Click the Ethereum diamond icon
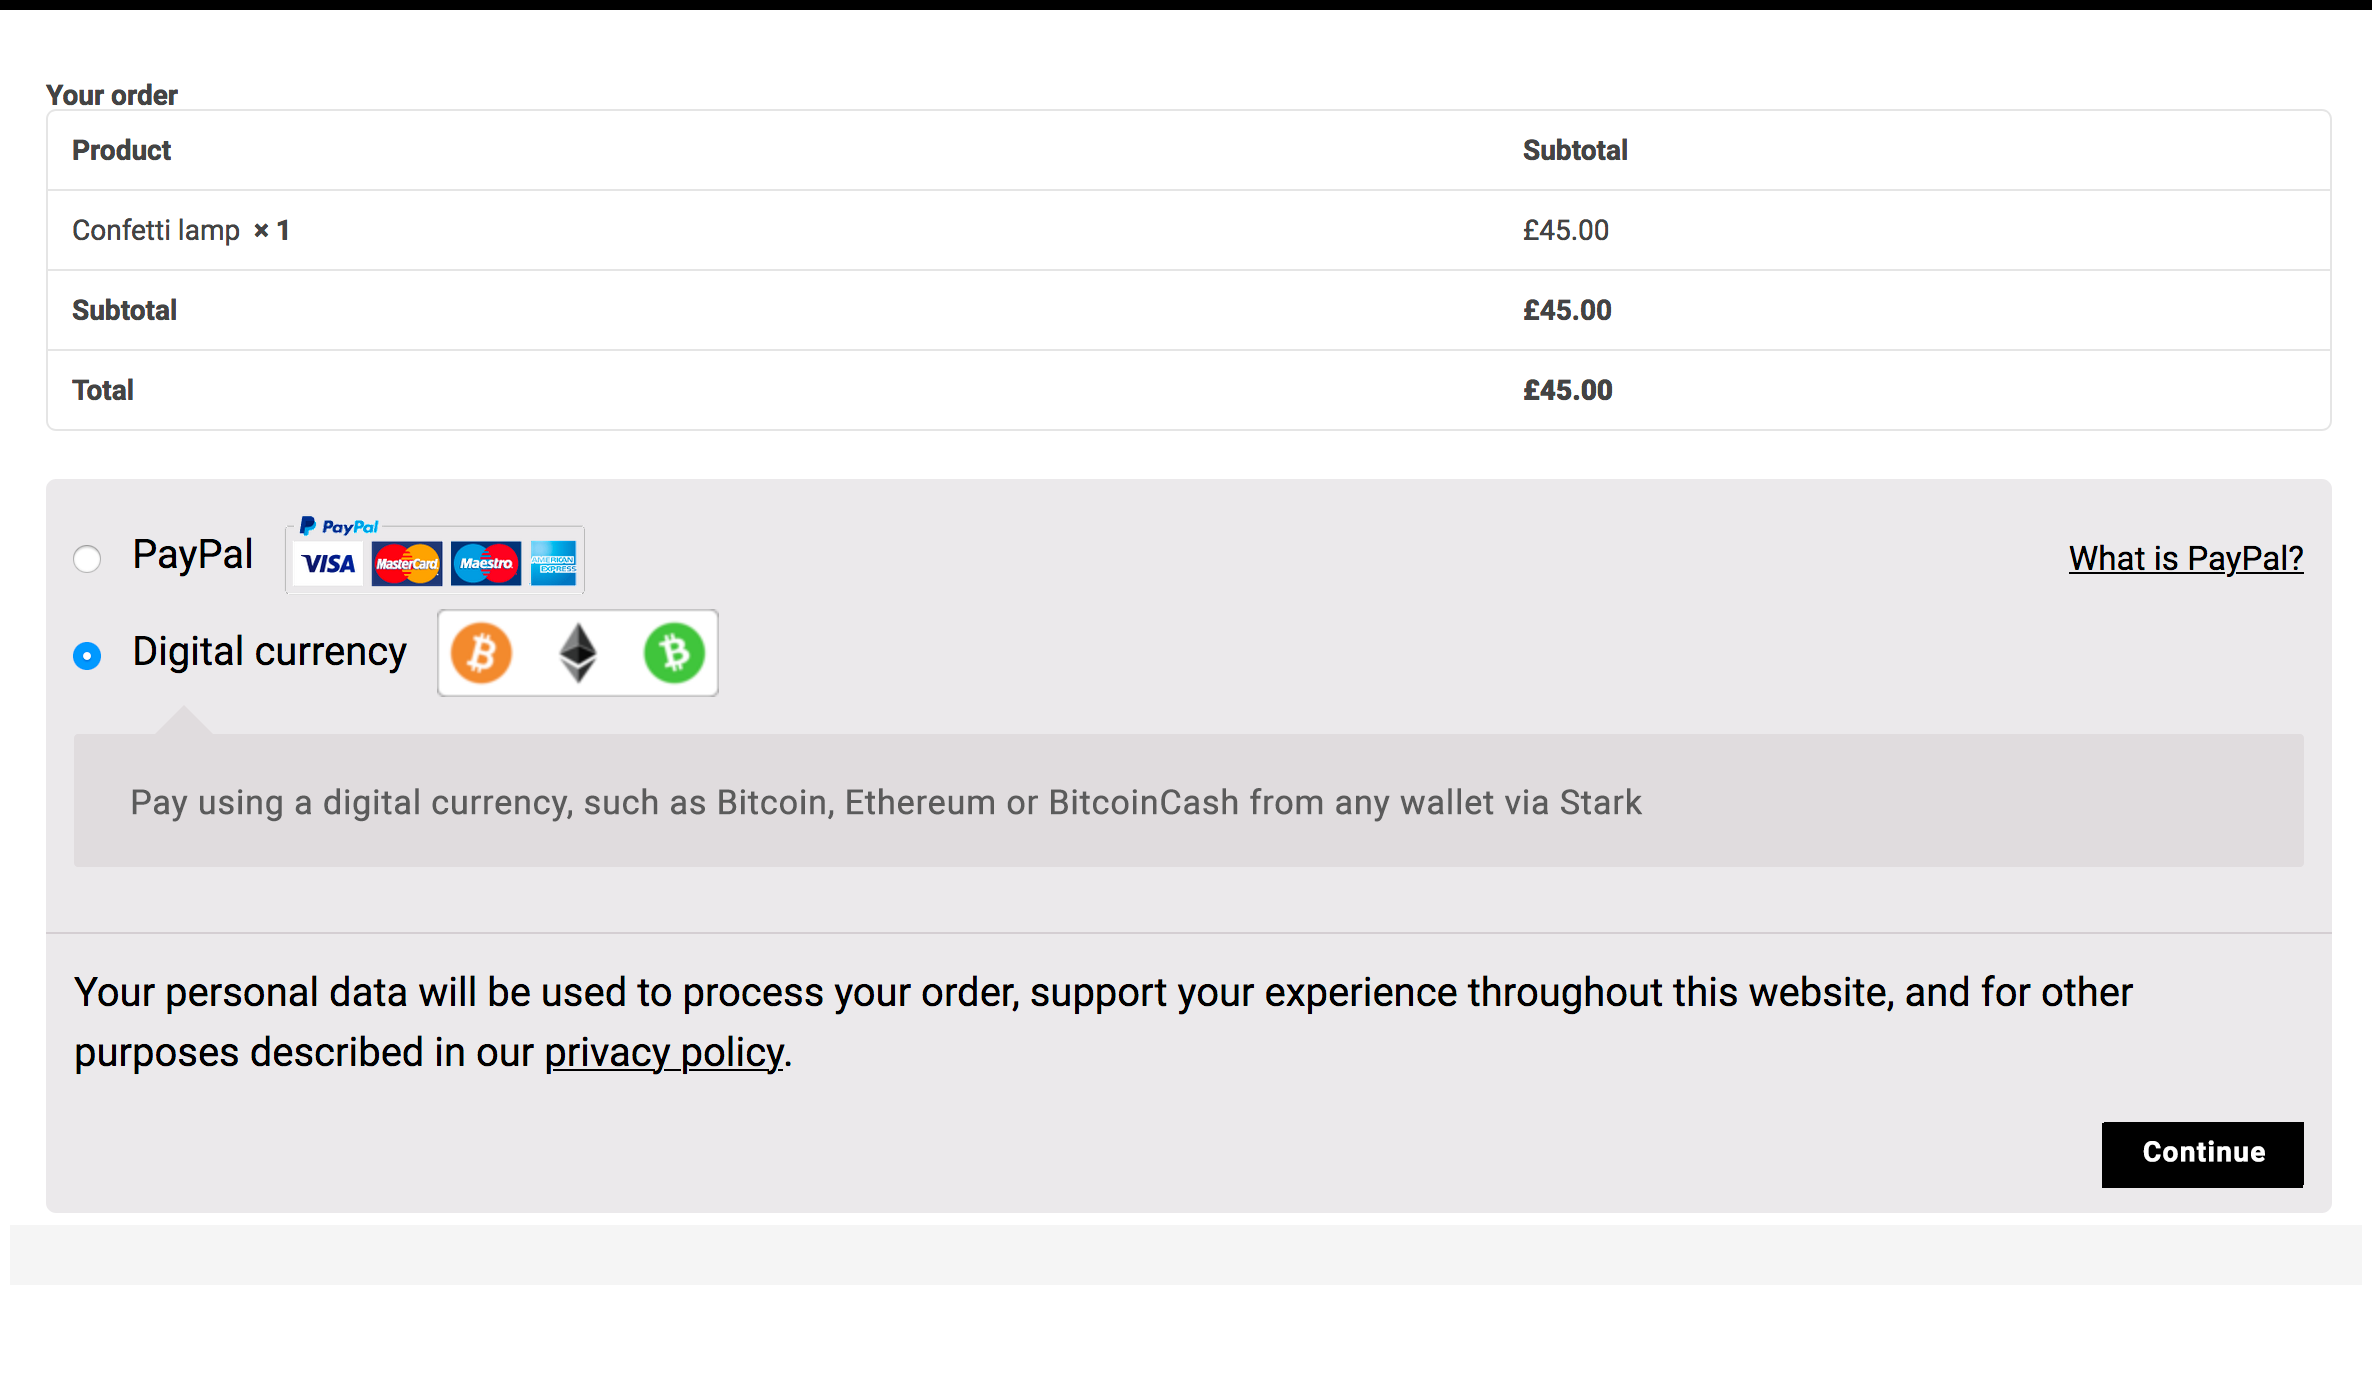 click(578, 653)
